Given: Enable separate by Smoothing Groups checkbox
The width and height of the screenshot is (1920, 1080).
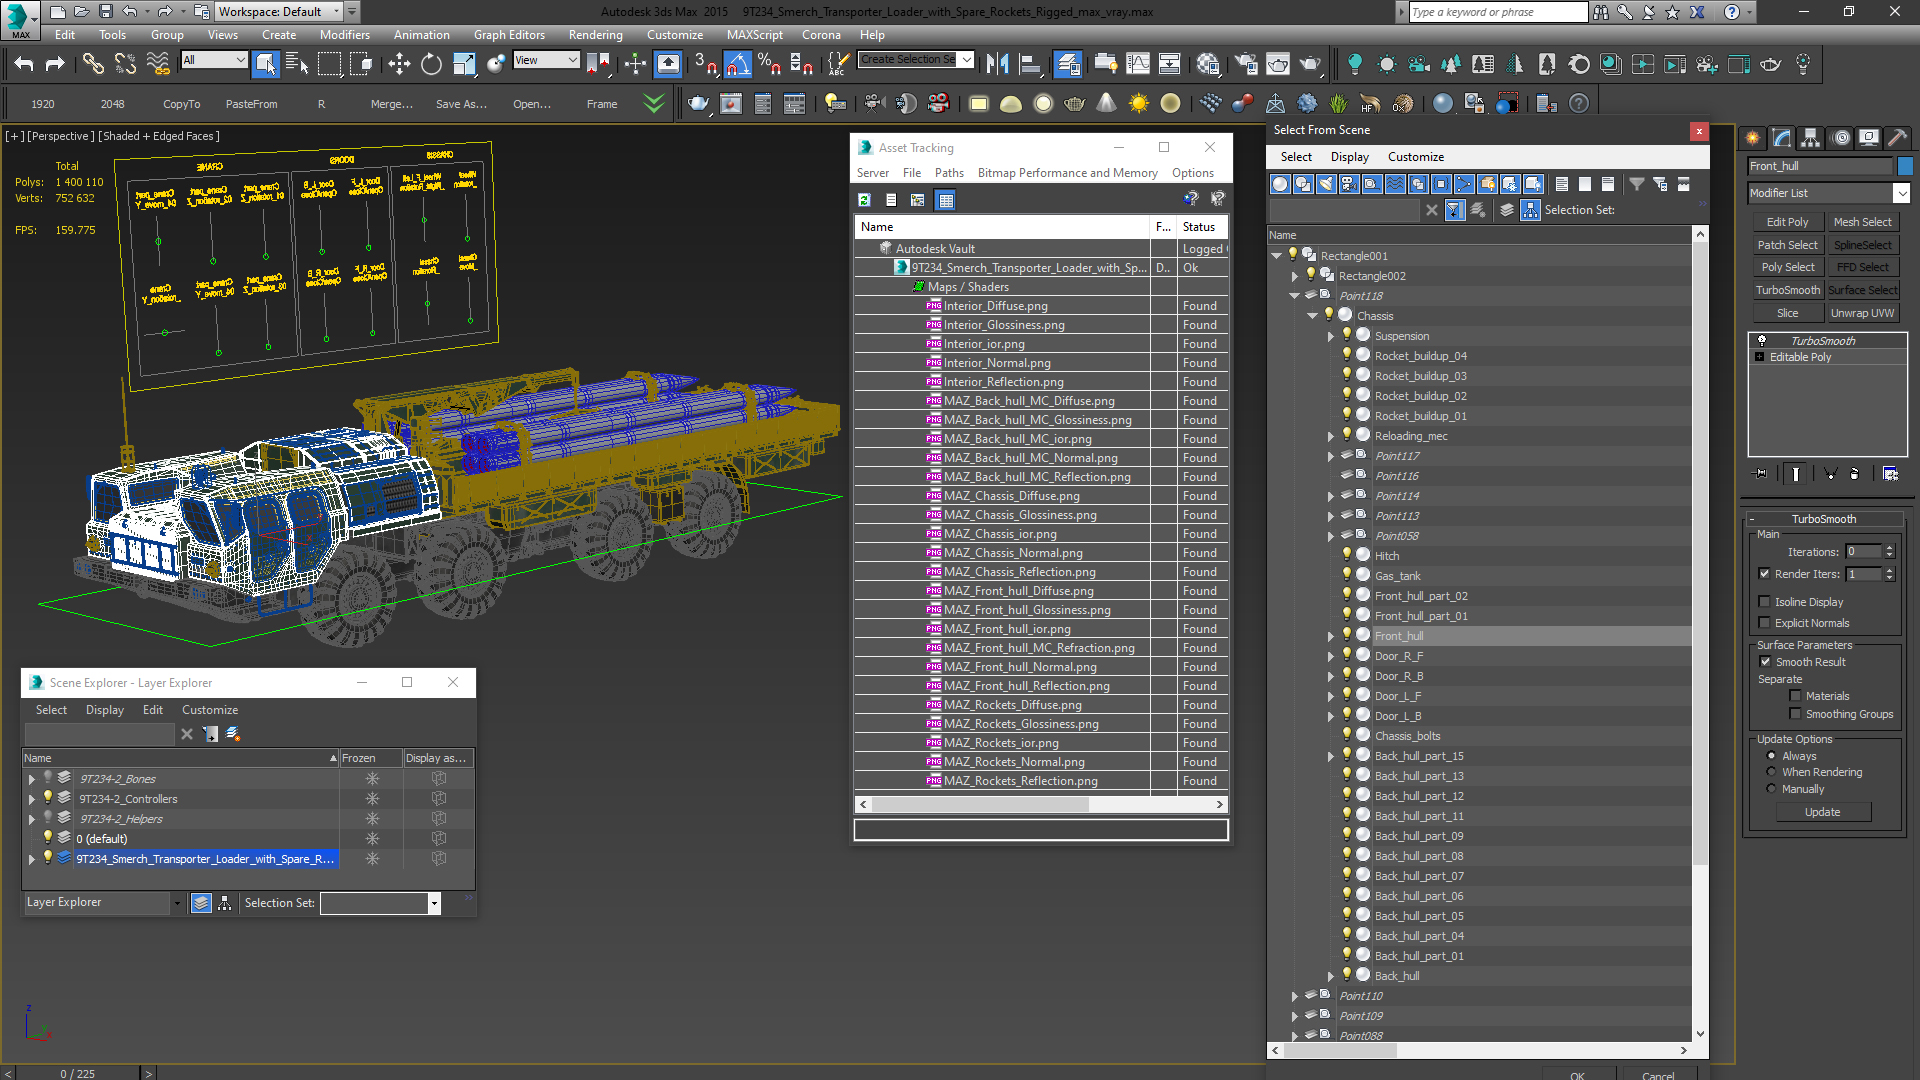Looking at the screenshot, I should coord(1796,714).
